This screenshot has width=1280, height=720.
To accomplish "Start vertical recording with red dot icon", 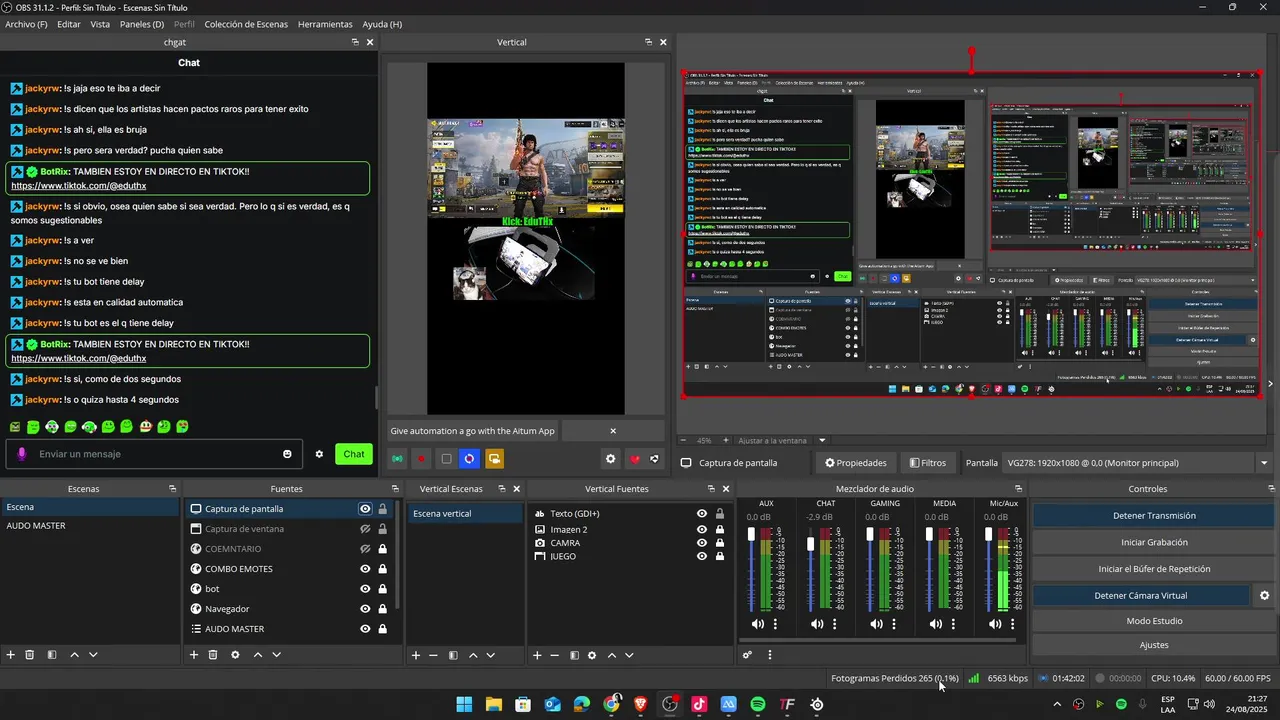I will point(422,459).
